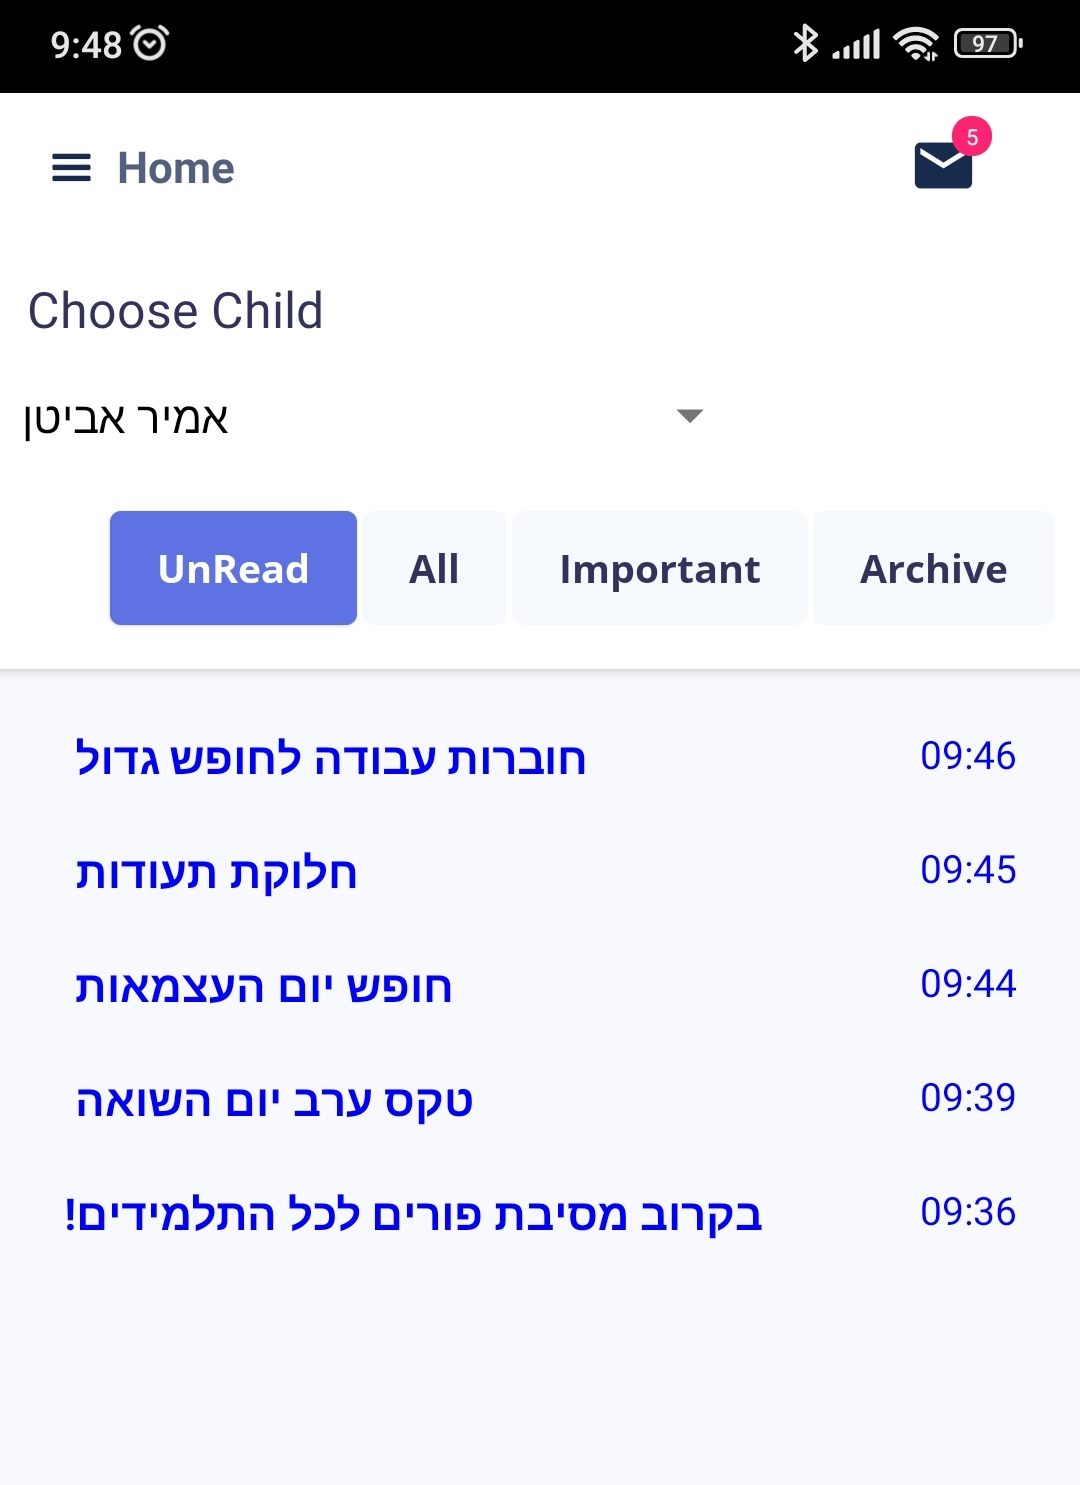Viewport: 1080px width, 1485px height.
Task: Expand the Choose Child dropdown arrow
Action: pos(690,416)
